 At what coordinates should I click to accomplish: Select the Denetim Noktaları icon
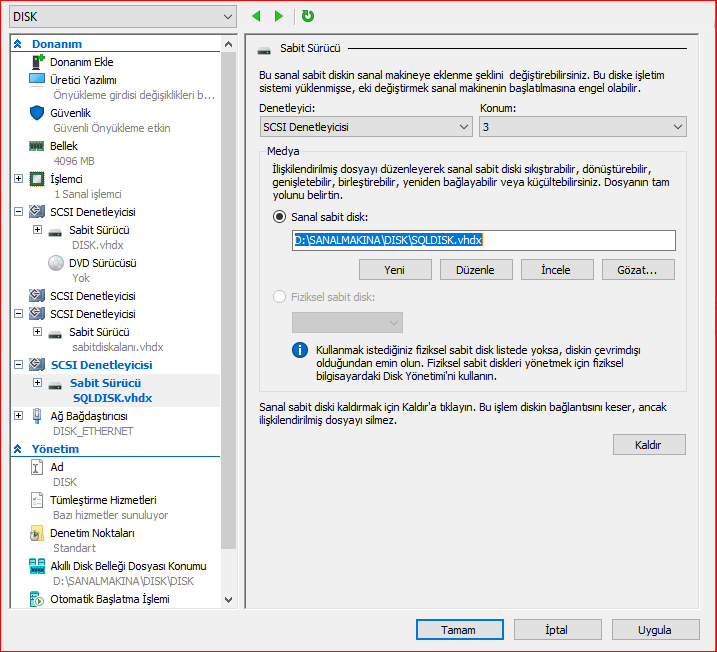(x=37, y=533)
